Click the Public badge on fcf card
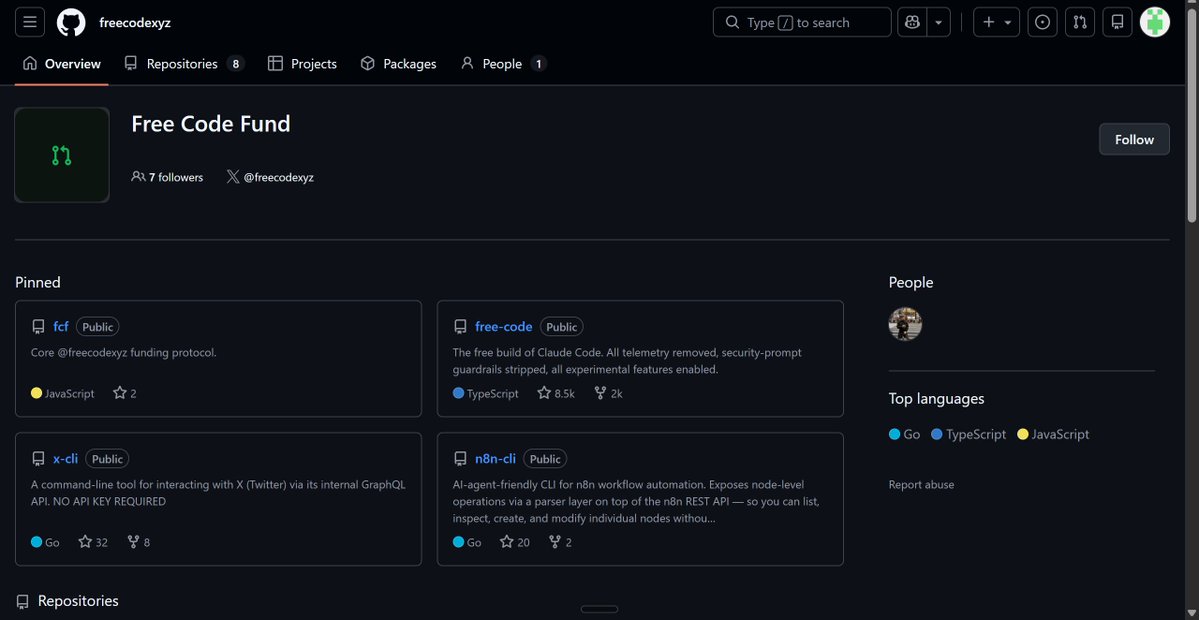 pyautogui.click(x=98, y=327)
